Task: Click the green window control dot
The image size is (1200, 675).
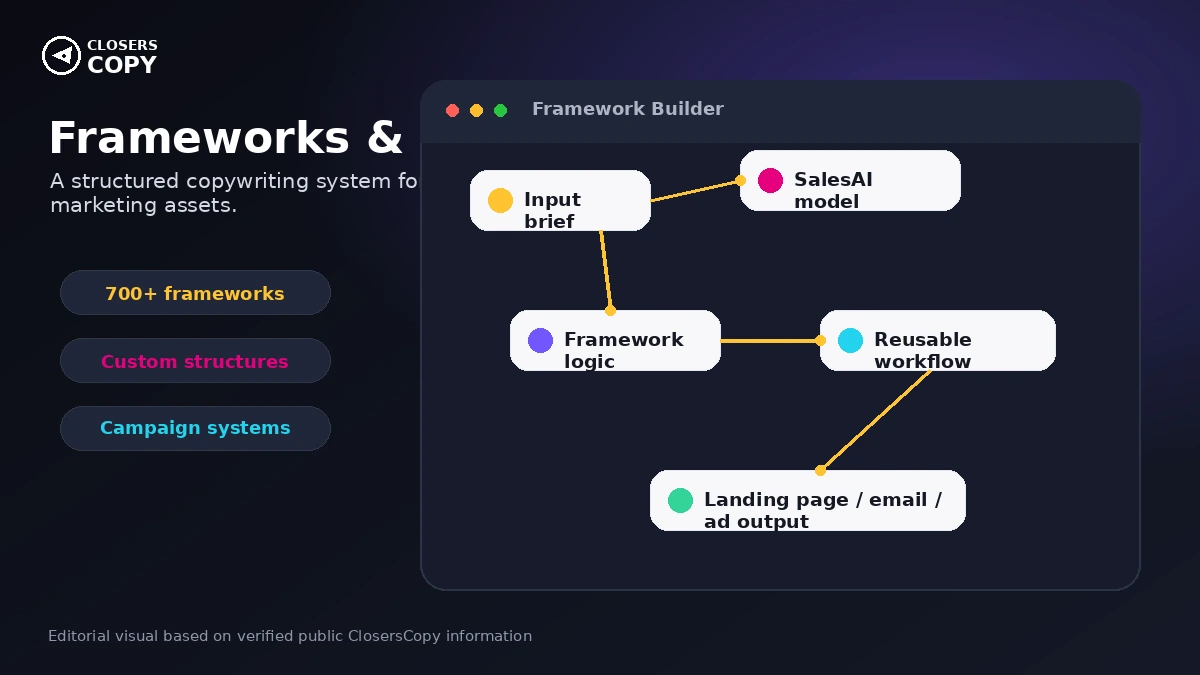Action: 500,110
